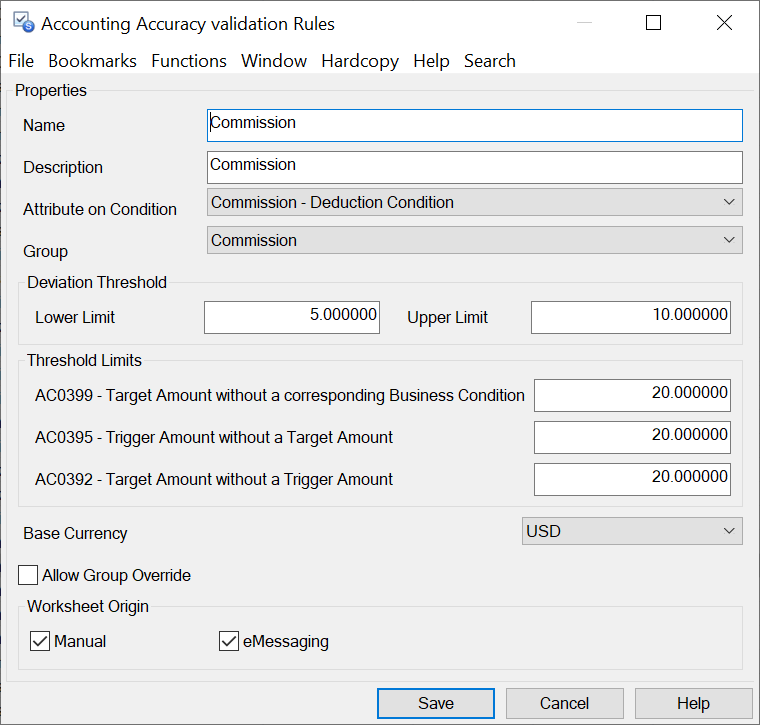
Task: Click the Upper Limit field
Action: pyautogui.click(x=631, y=317)
